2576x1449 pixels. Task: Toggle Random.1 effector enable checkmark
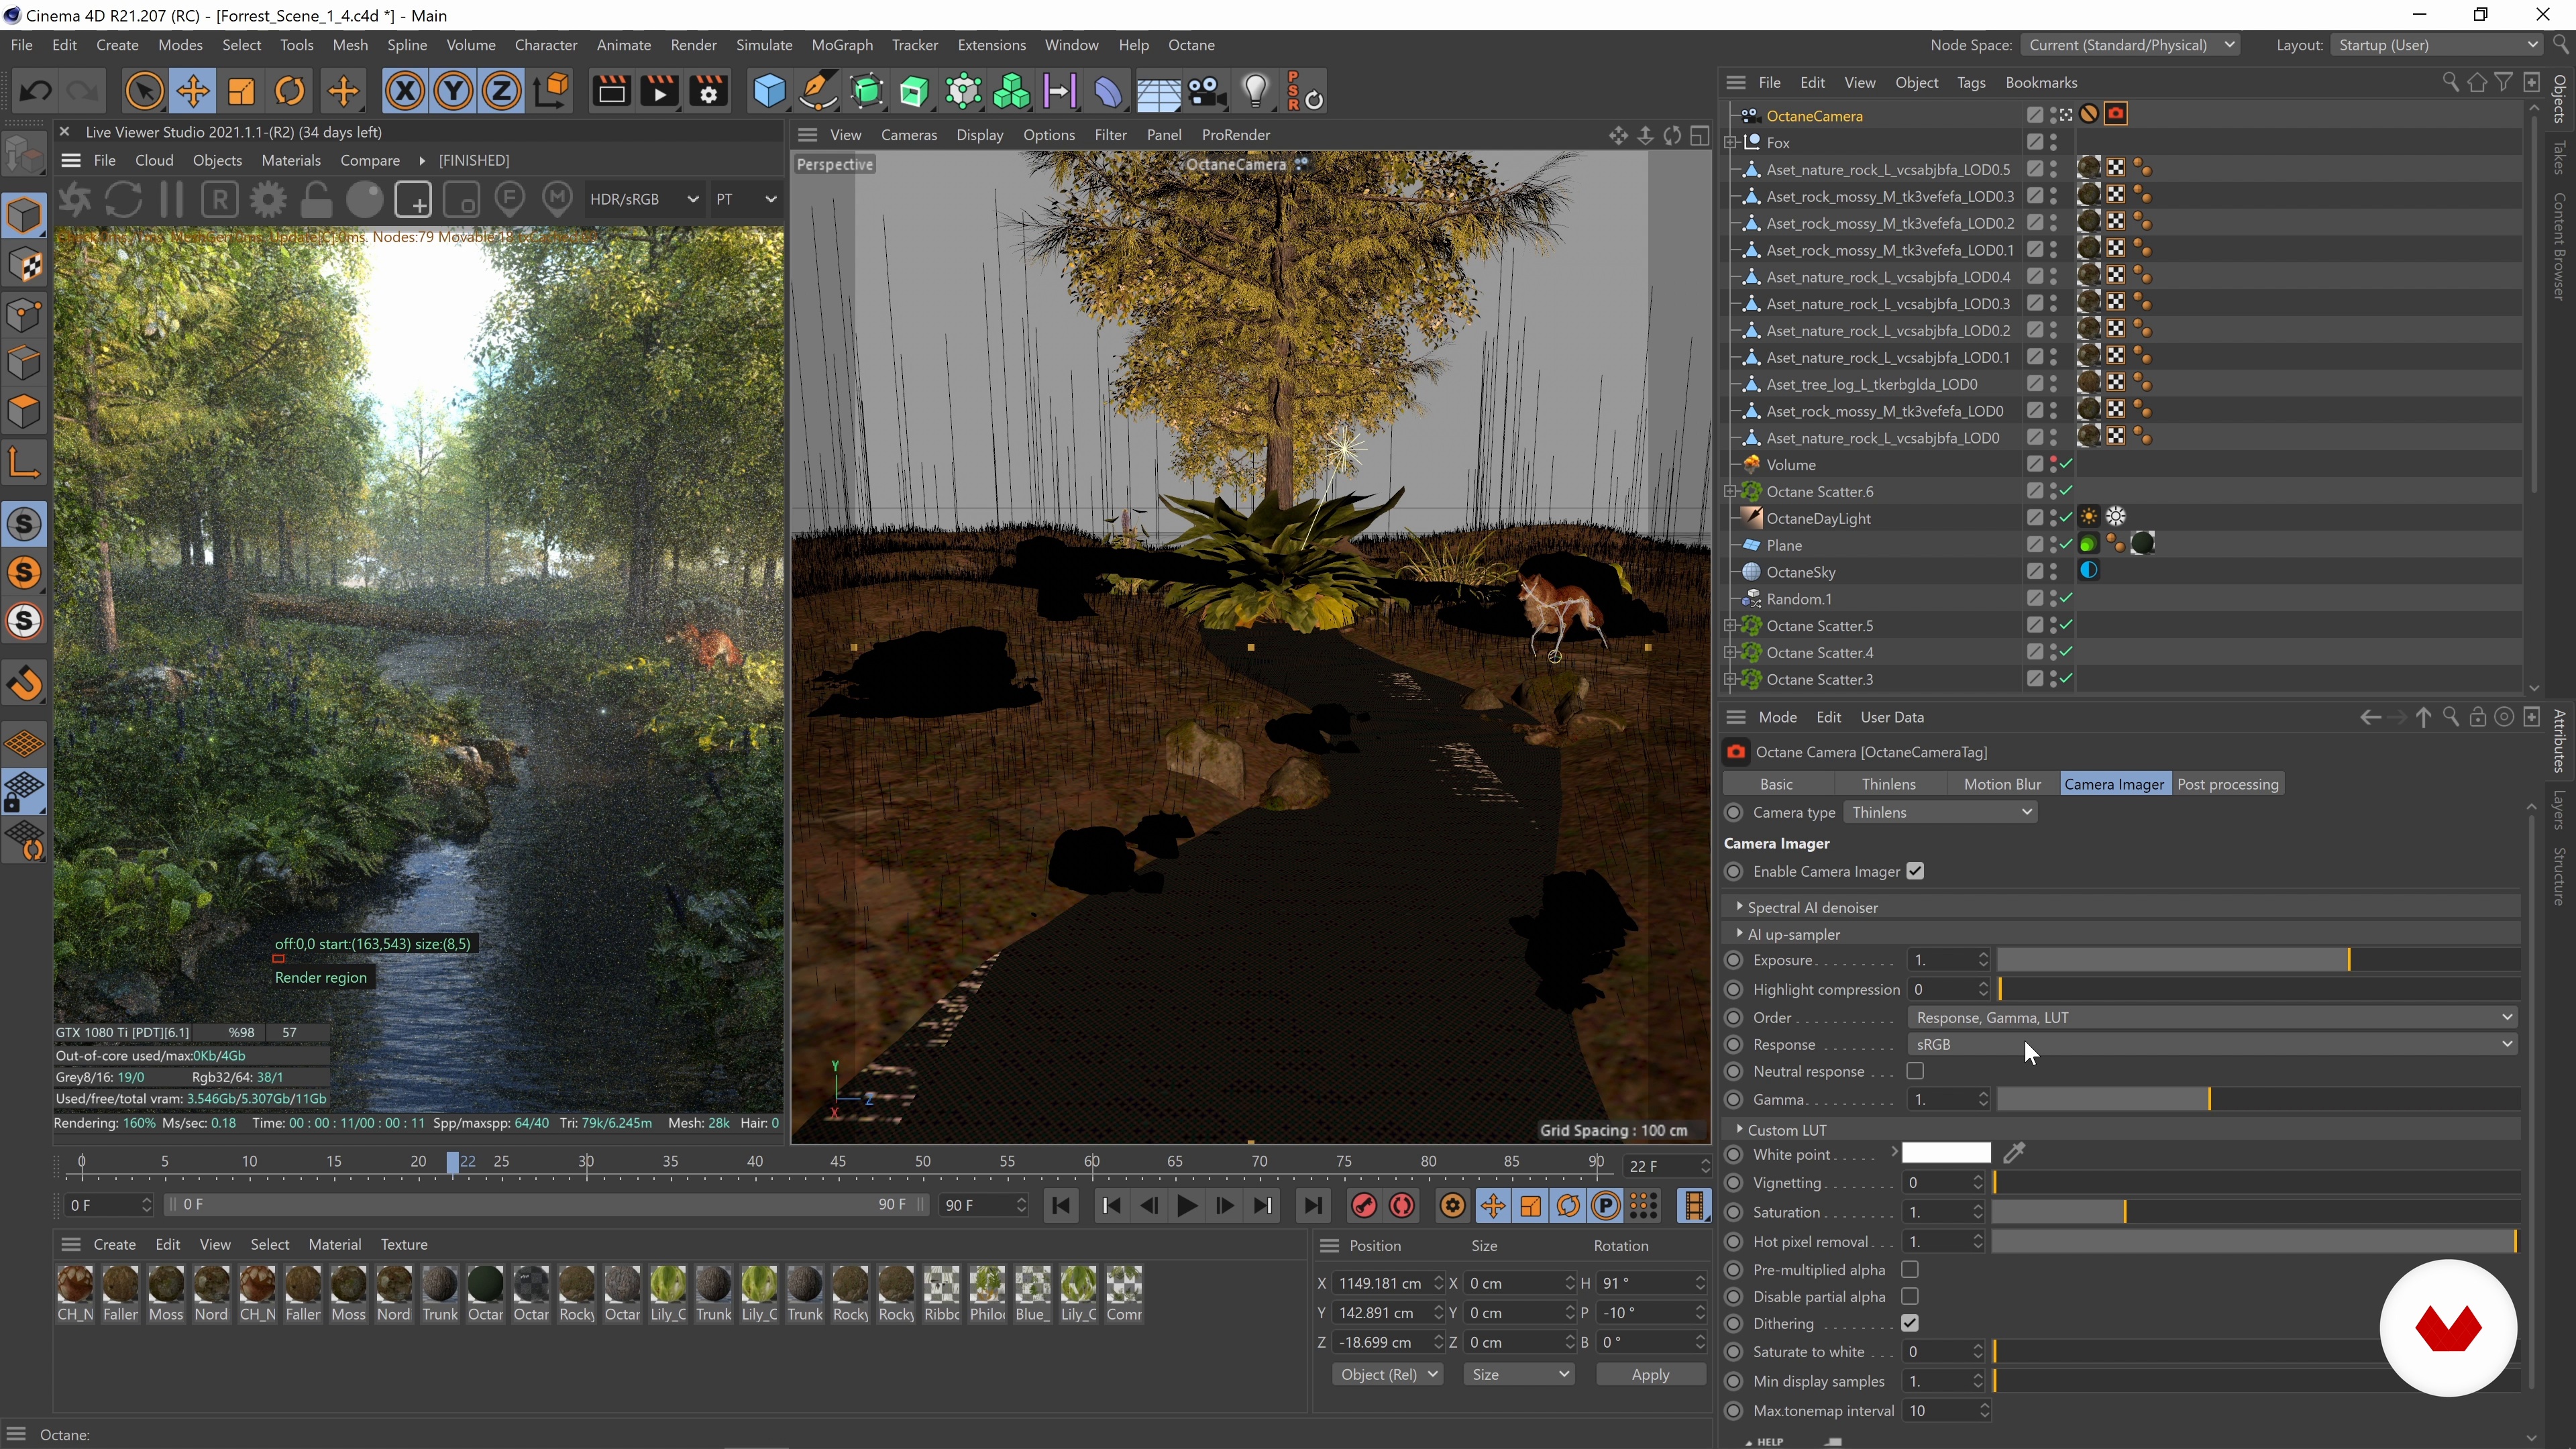2066,598
